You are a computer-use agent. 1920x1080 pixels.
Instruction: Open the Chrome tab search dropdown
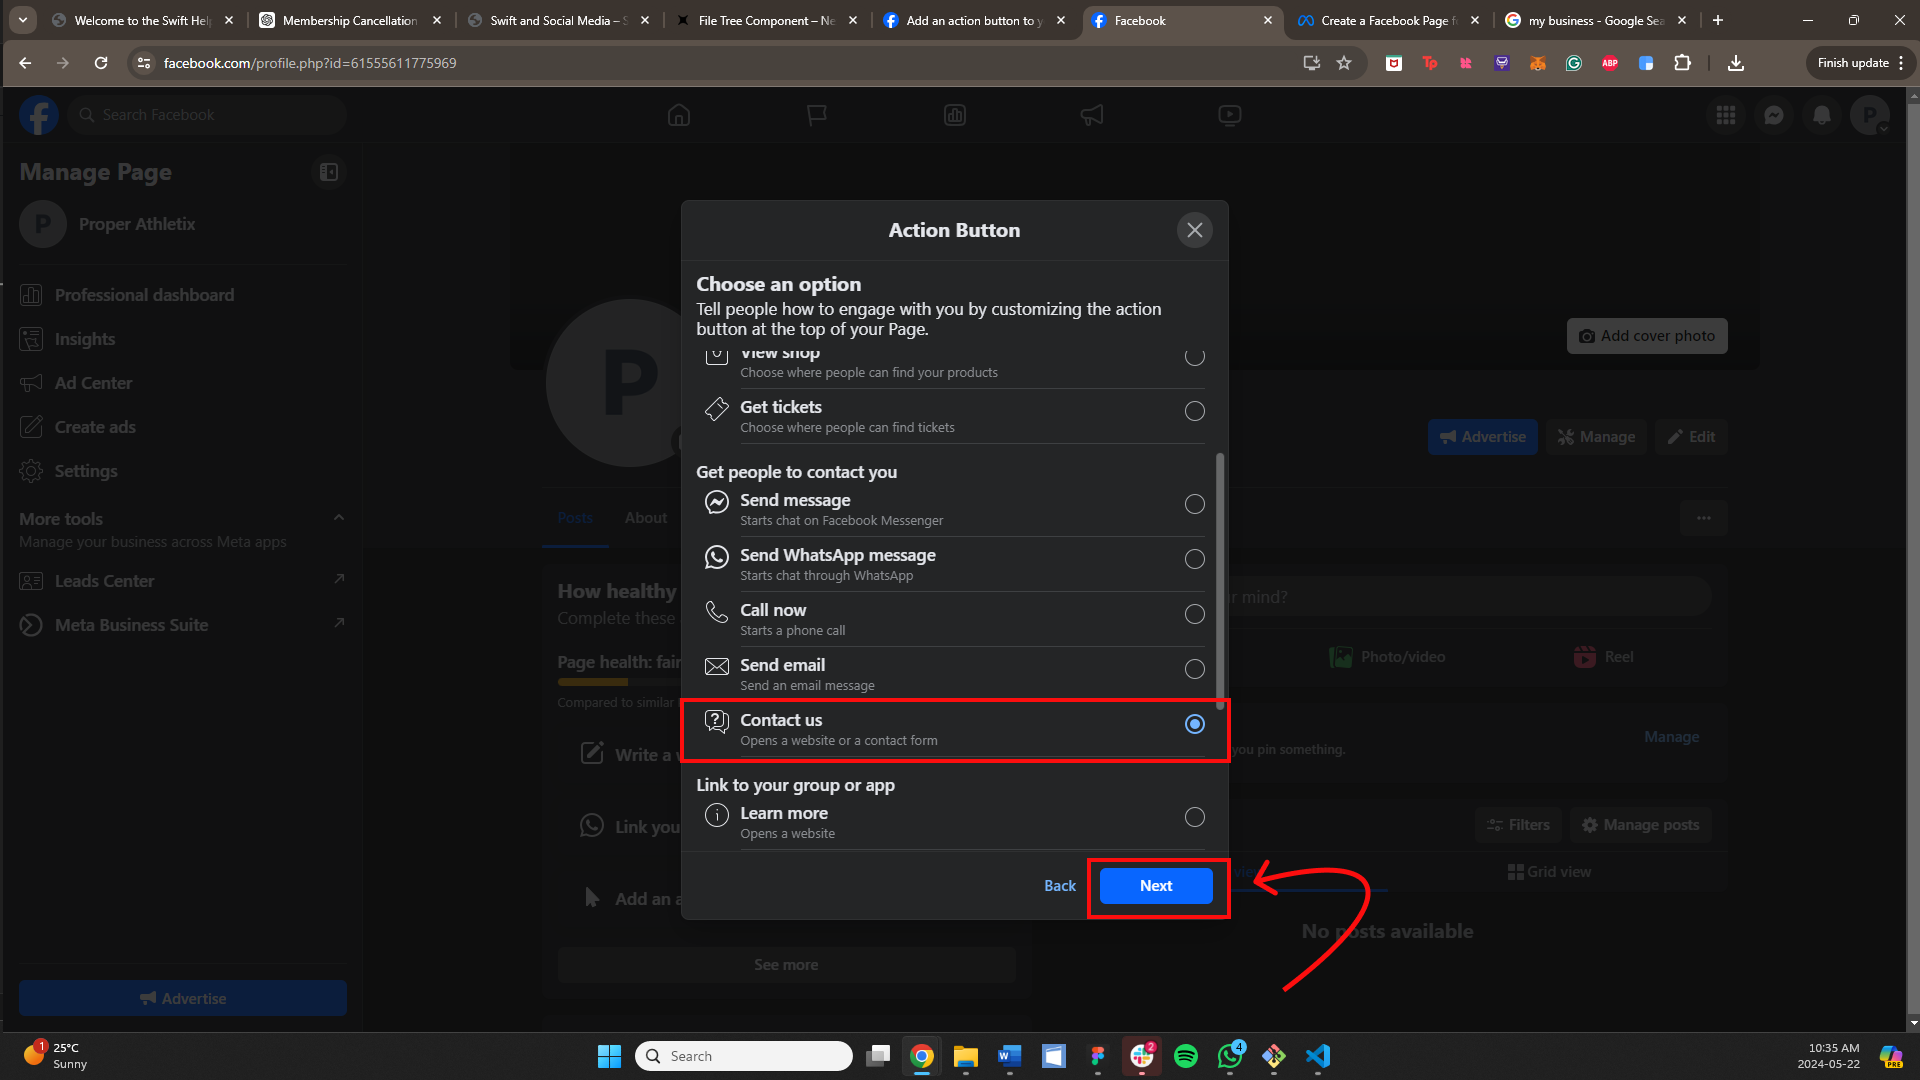tap(22, 20)
